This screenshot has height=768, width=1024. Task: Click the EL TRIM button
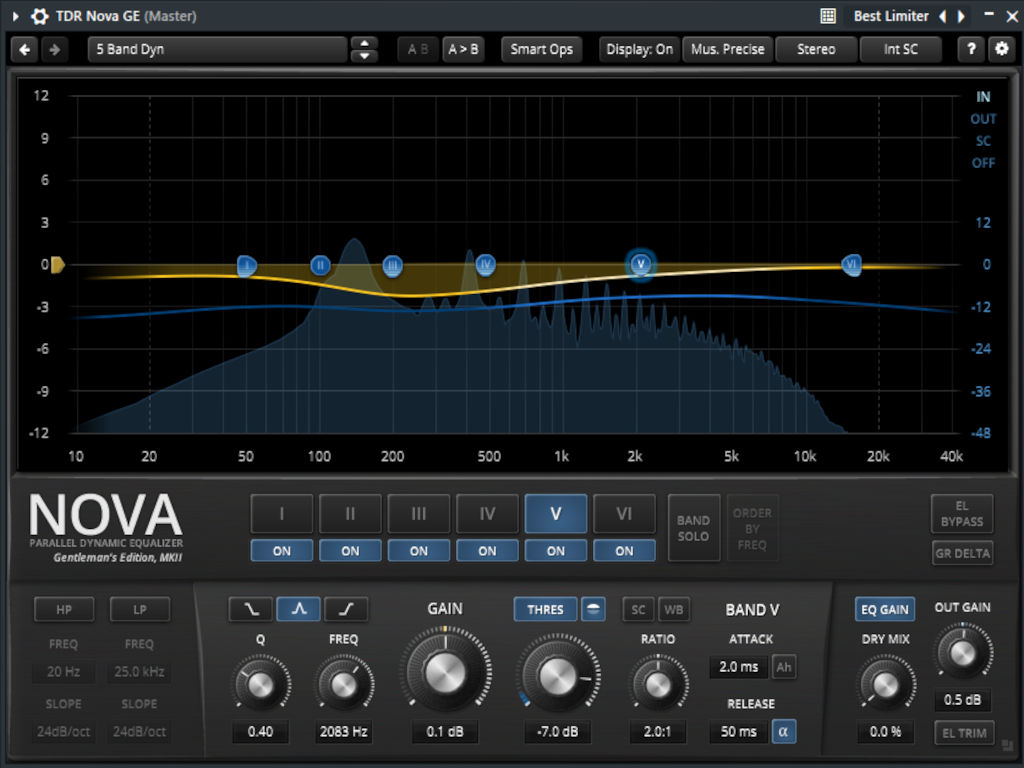964,733
